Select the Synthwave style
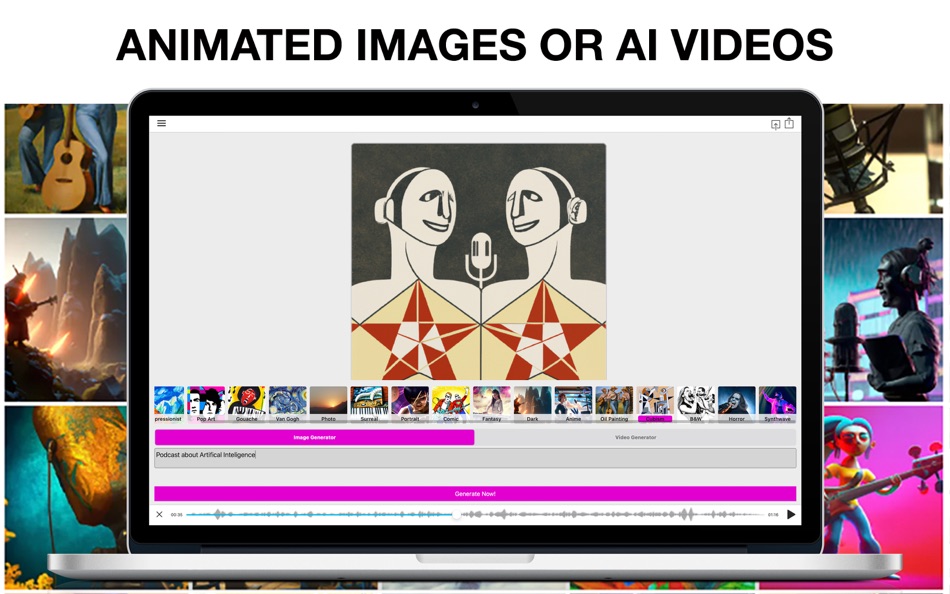Viewport: 950px width, 594px height. pos(777,404)
